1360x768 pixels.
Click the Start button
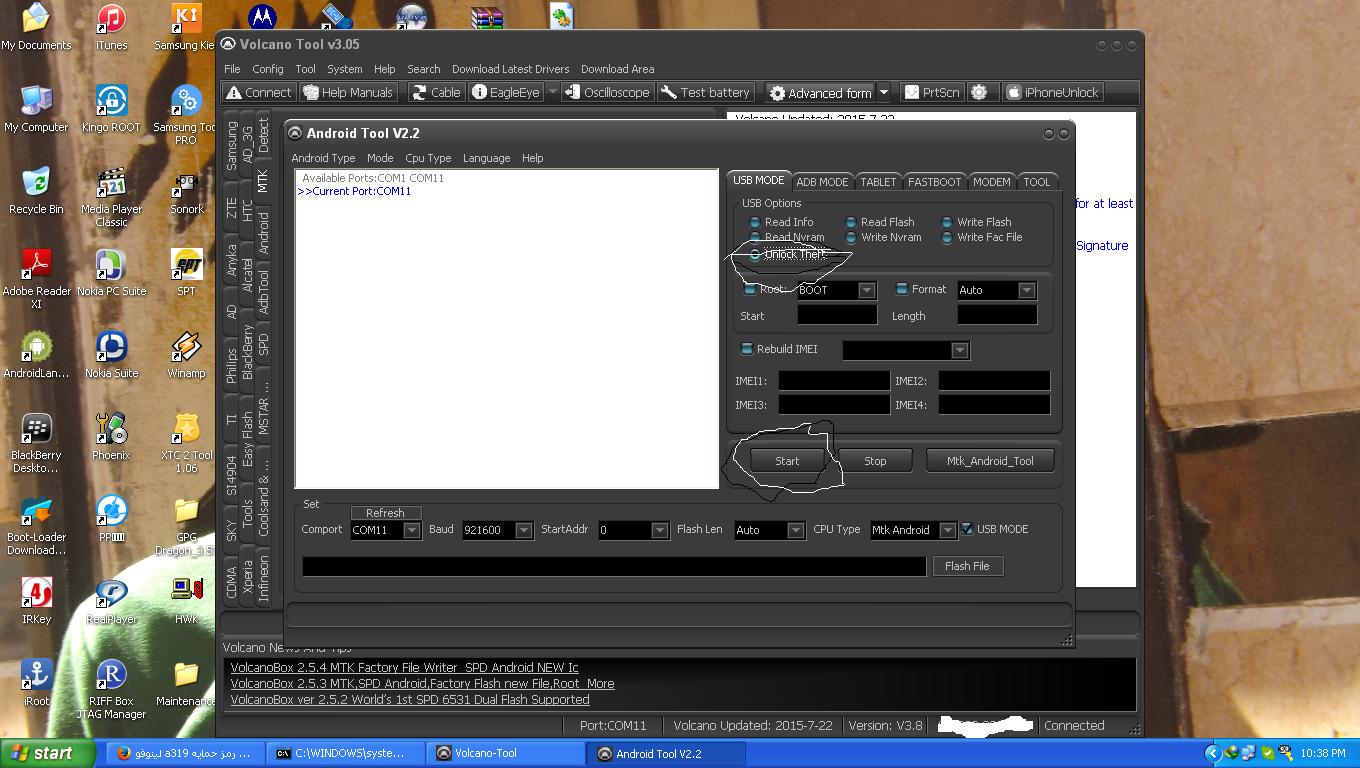787,460
